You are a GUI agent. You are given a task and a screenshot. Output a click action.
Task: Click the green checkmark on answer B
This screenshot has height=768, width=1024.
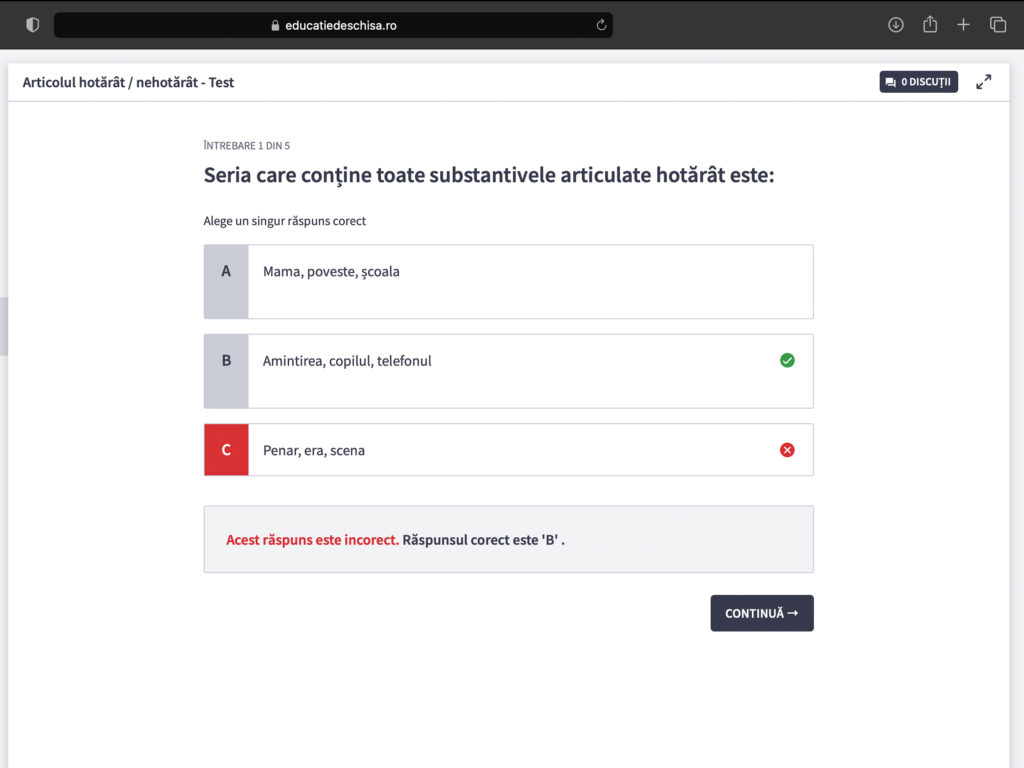point(787,360)
